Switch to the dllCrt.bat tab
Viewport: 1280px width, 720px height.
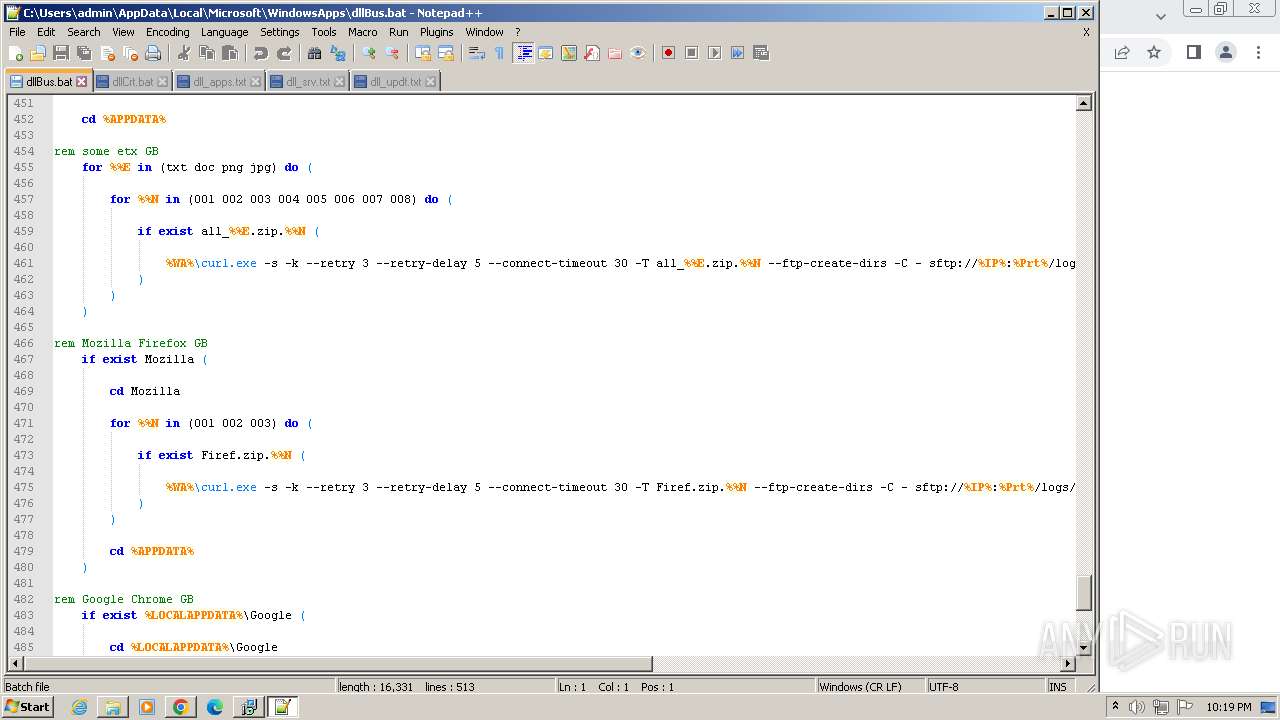pyautogui.click(x=132, y=82)
